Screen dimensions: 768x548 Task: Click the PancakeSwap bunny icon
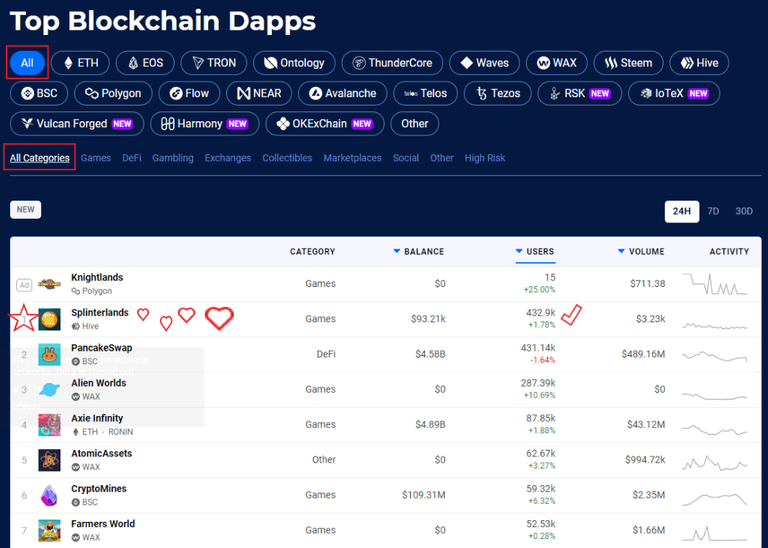(x=49, y=354)
